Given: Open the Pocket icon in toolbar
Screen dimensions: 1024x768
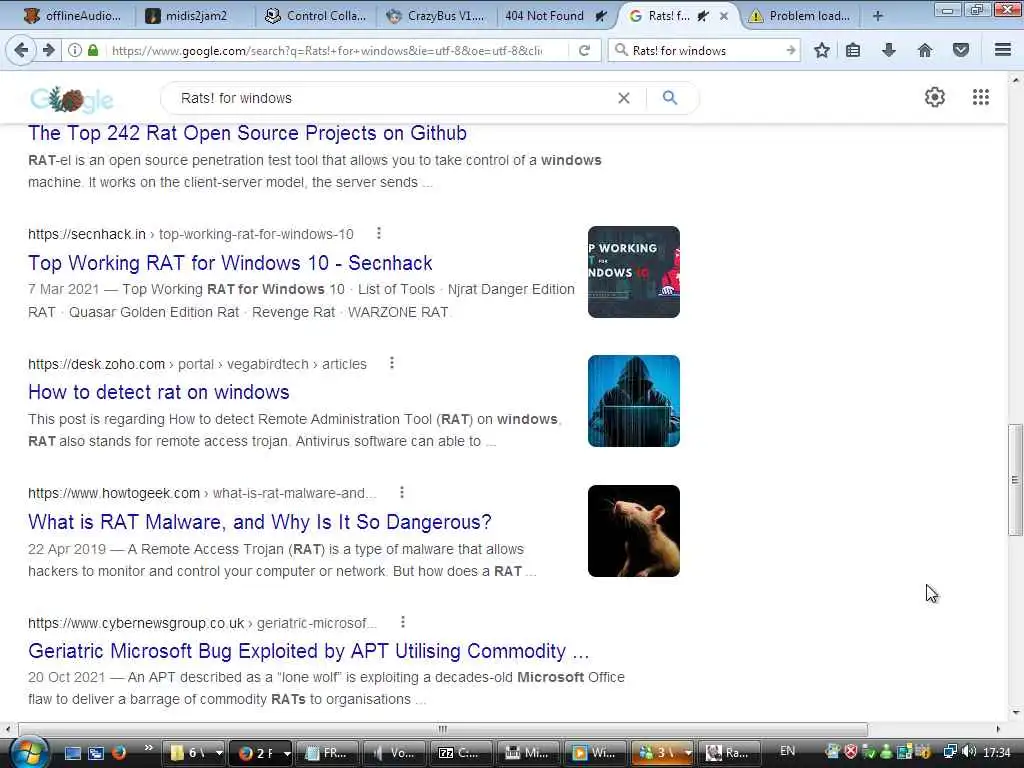Looking at the screenshot, I should (961, 50).
